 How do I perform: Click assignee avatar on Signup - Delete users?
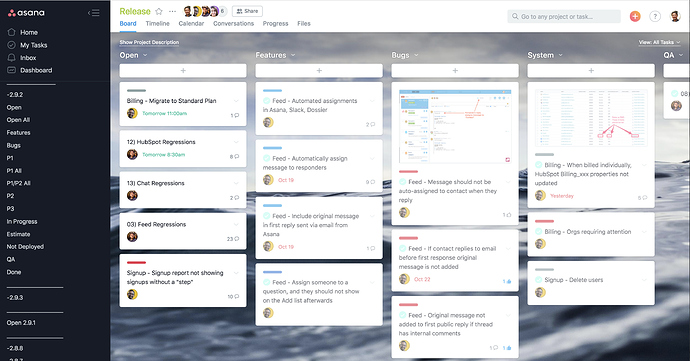coord(540,292)
